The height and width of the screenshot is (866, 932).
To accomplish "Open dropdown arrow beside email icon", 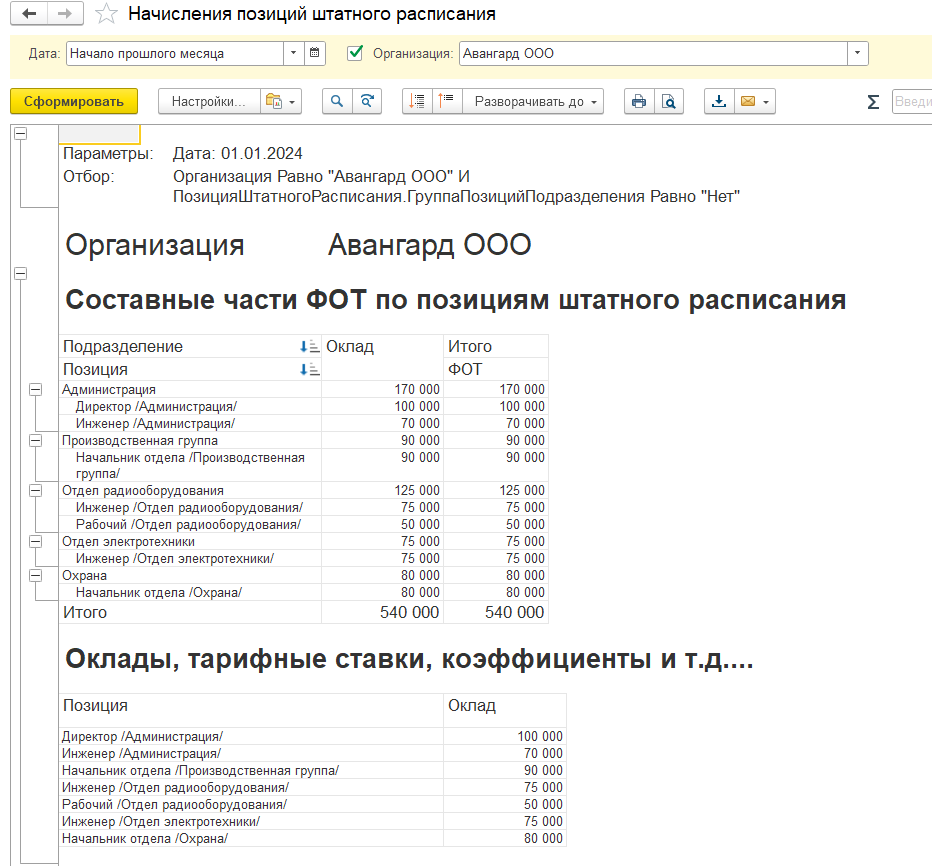I will pyautogui.click(x=766, y=102).
